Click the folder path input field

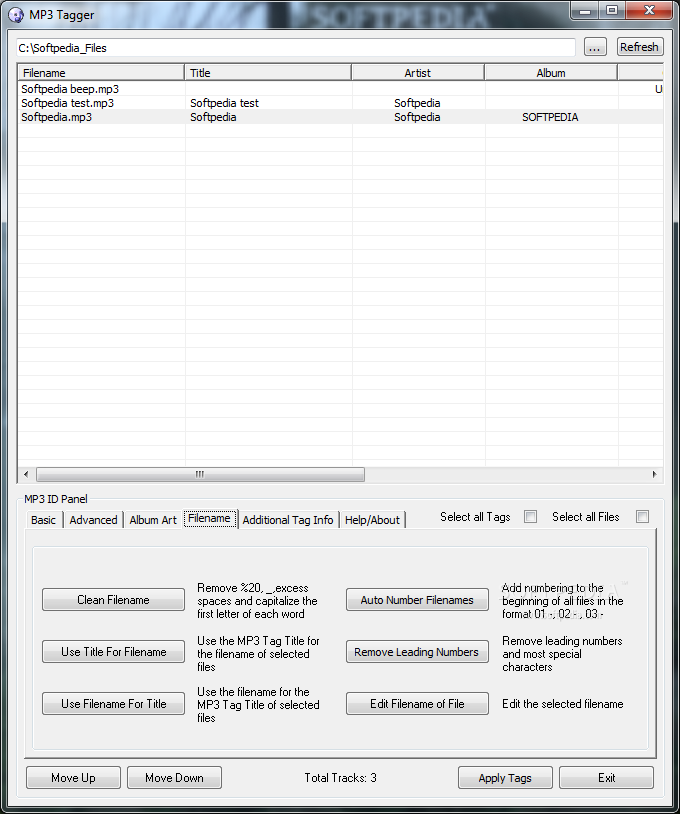point(296,48)
